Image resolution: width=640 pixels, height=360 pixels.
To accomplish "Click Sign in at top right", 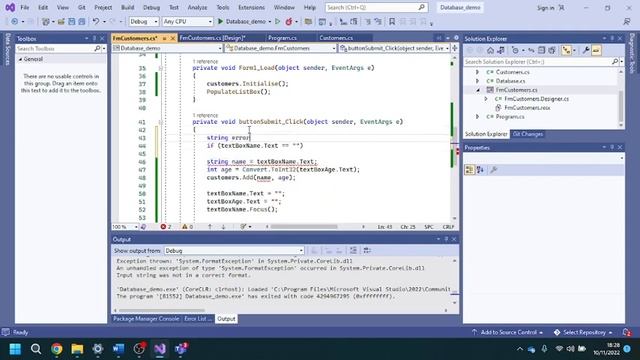I will pyautogui.click(x=546, y=8).
